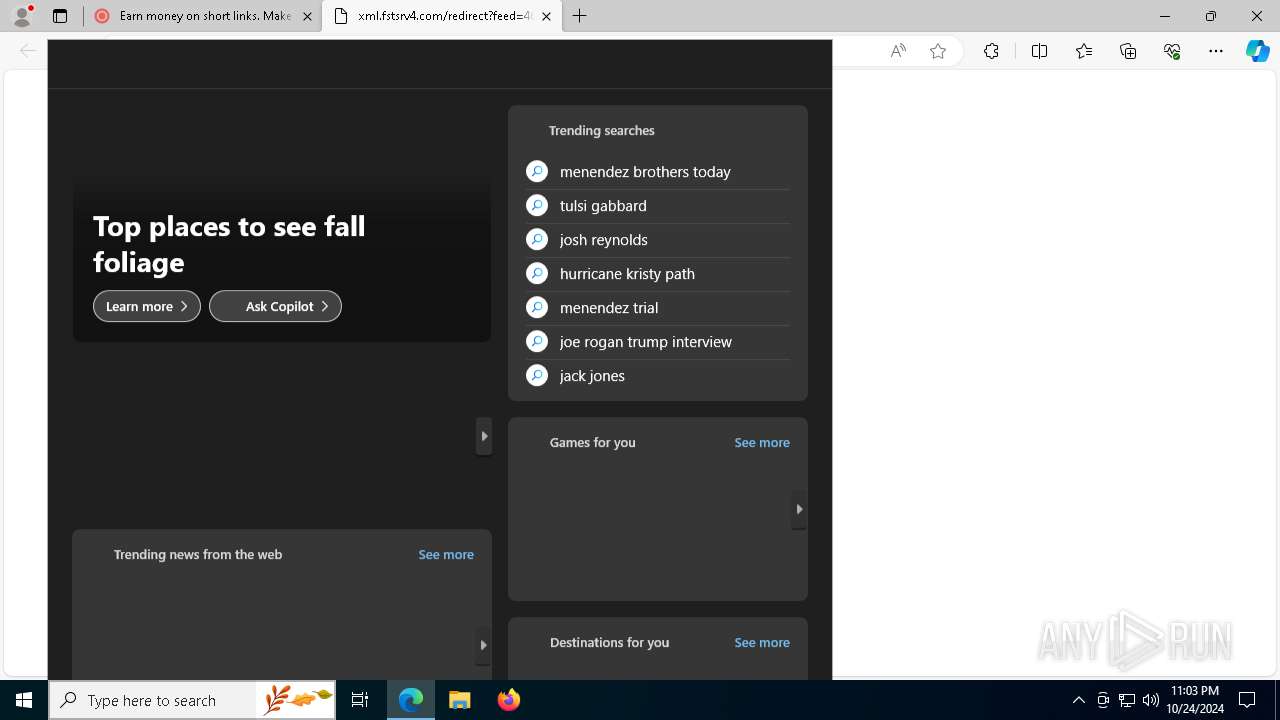This screenshot has width=1280, height=720.
Task: Search 'jack jones' trending item
Action: tap(658, 376)
